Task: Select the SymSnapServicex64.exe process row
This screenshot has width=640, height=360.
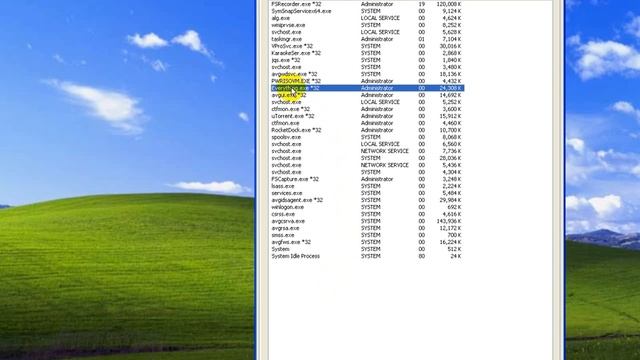Action: tap(367, 11)
